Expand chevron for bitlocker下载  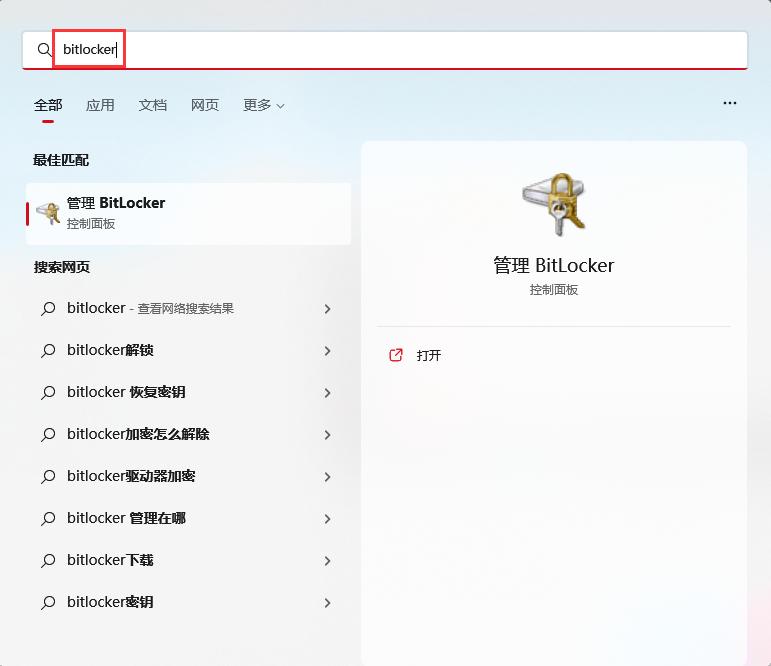click(327, 561)
